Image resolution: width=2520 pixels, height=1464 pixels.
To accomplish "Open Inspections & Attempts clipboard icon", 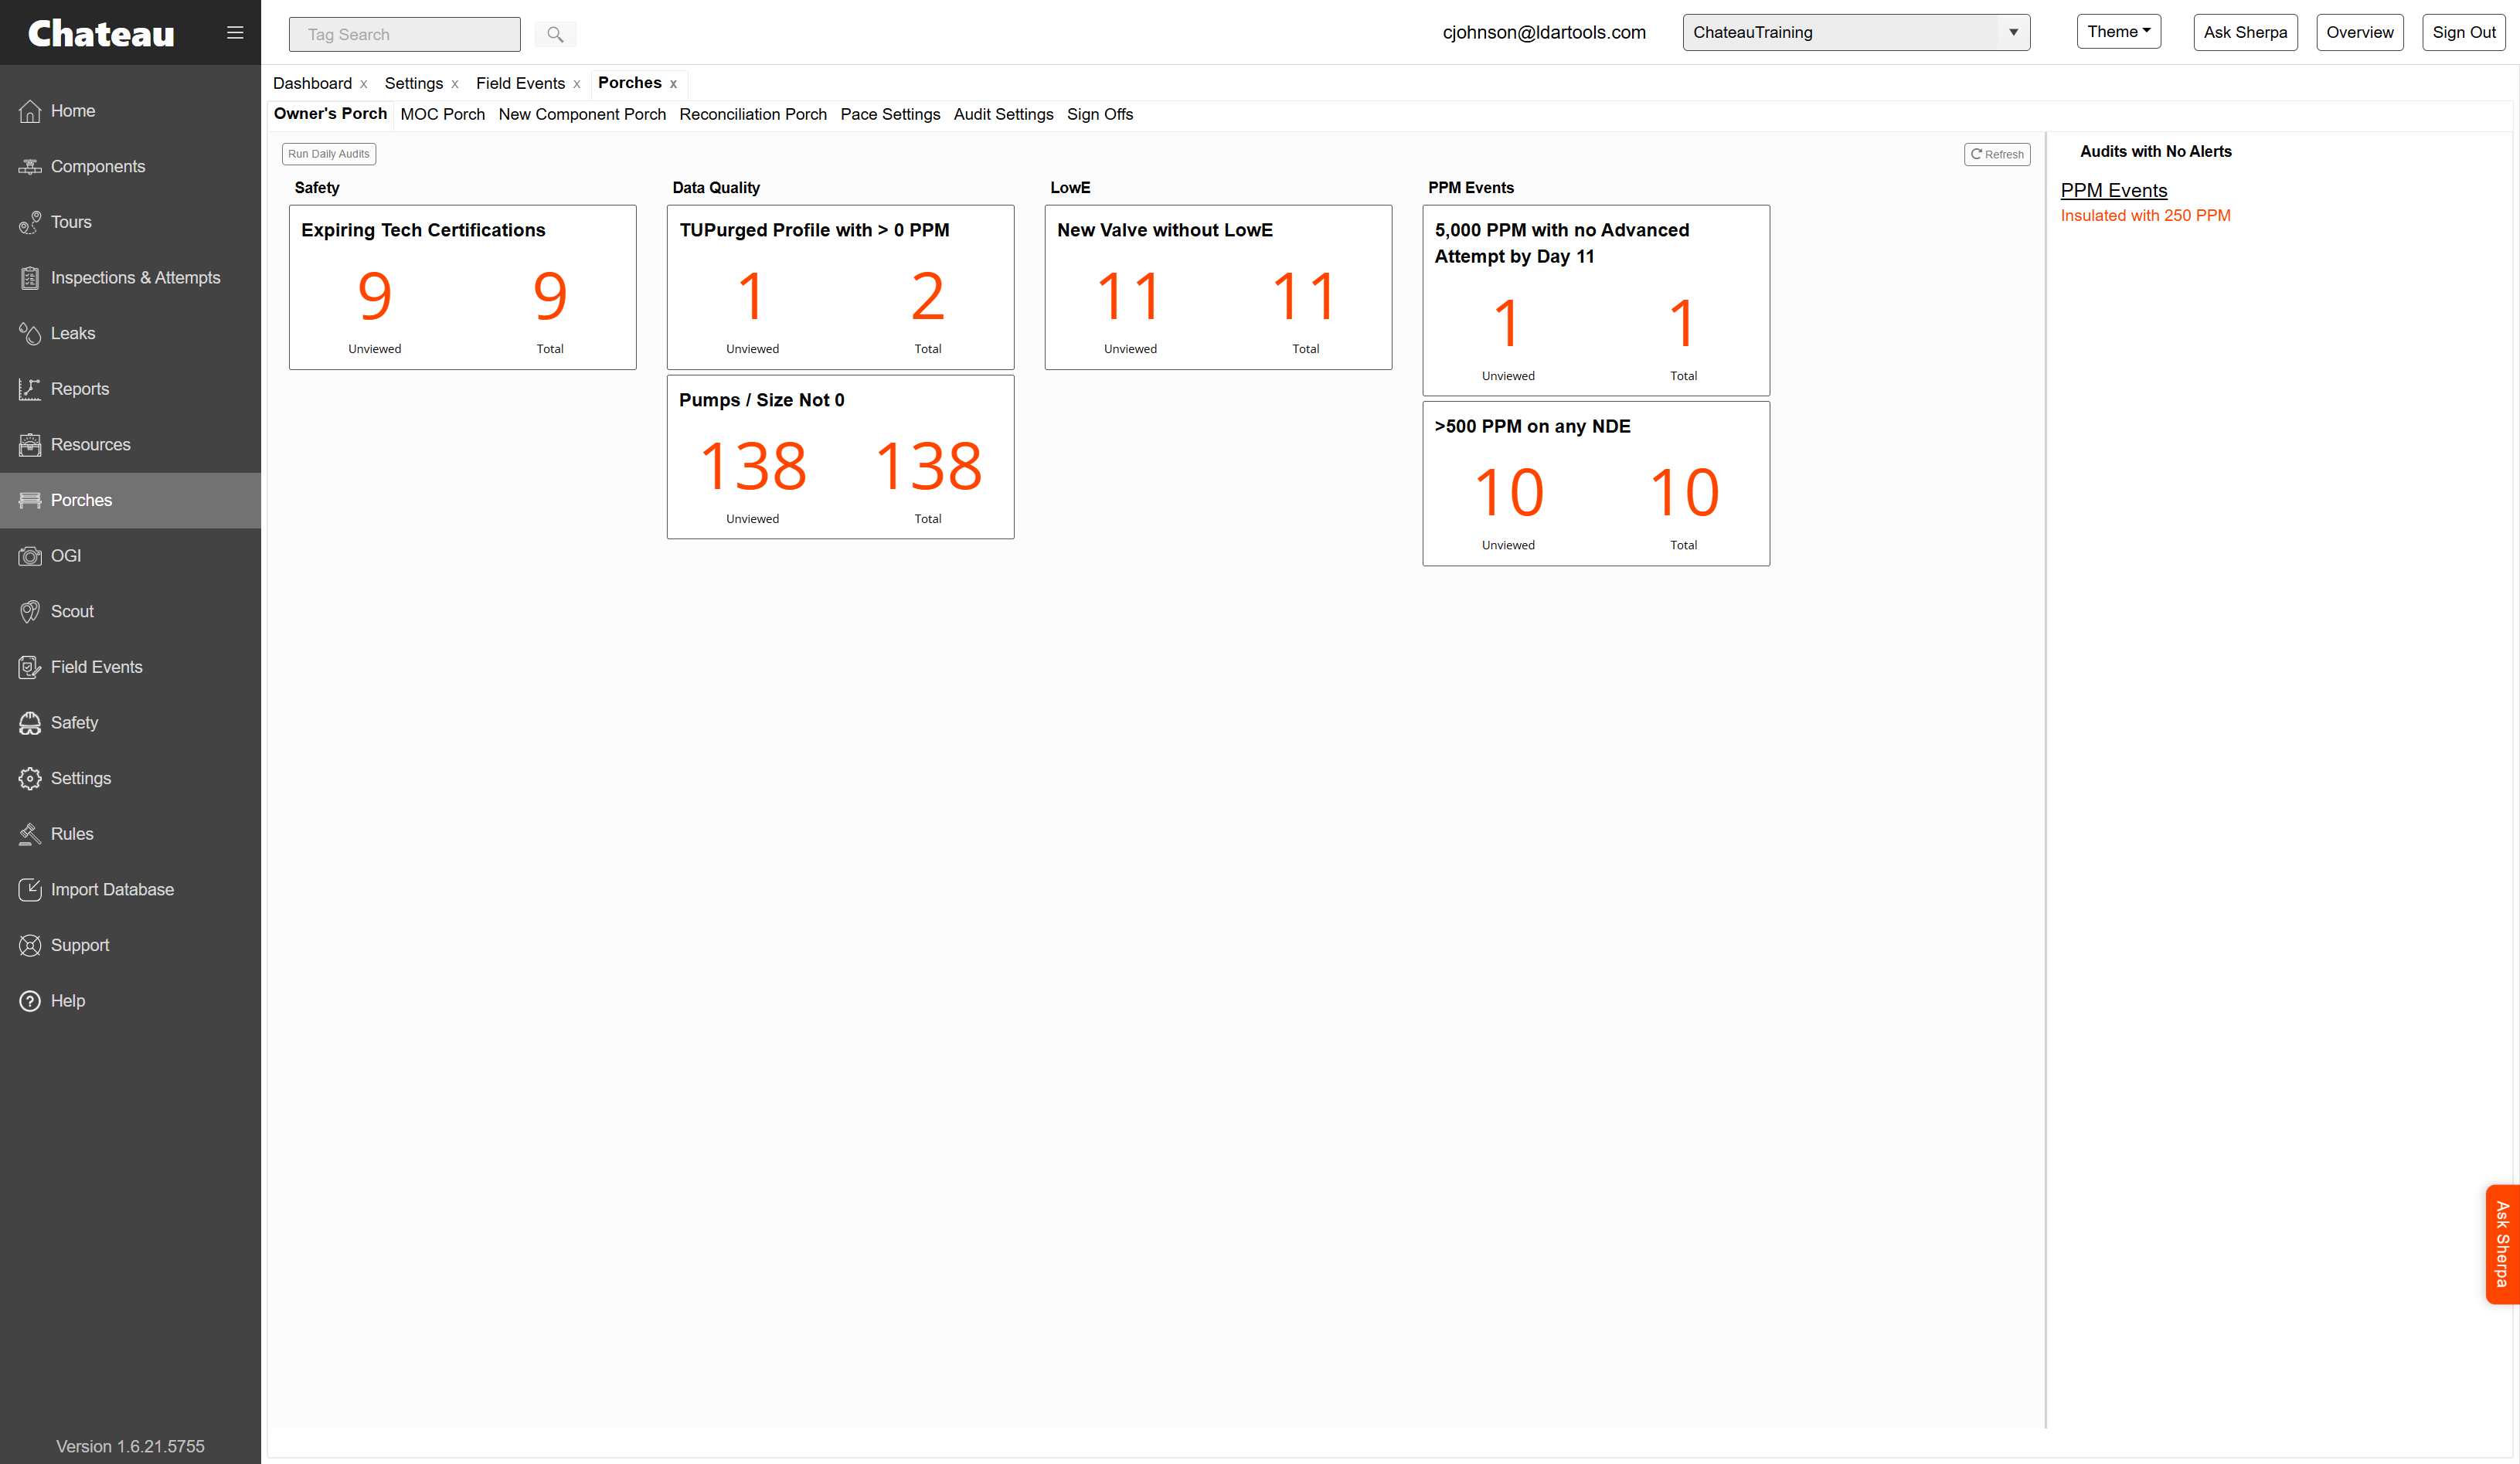I will pos(30,278).
